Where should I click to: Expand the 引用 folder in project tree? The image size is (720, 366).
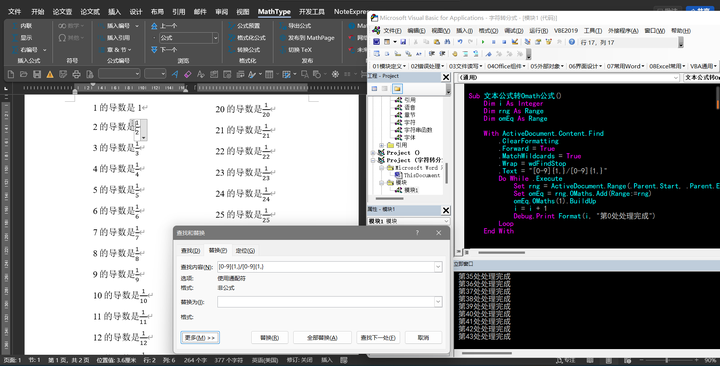(381, 145)
